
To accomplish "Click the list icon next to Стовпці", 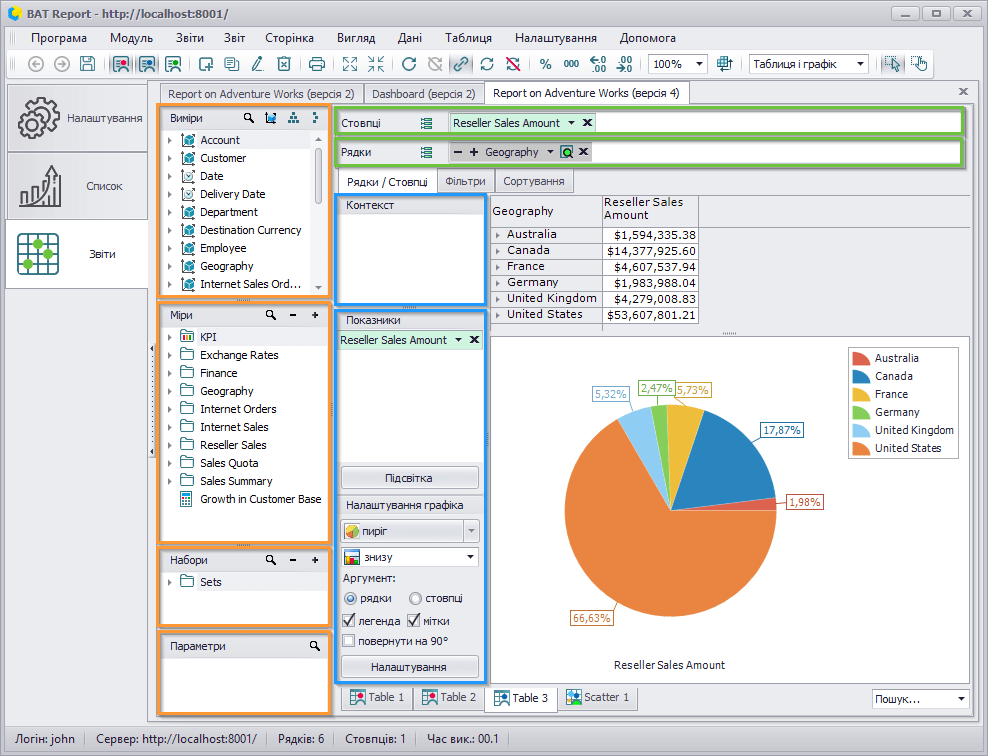I will [427, 123].
